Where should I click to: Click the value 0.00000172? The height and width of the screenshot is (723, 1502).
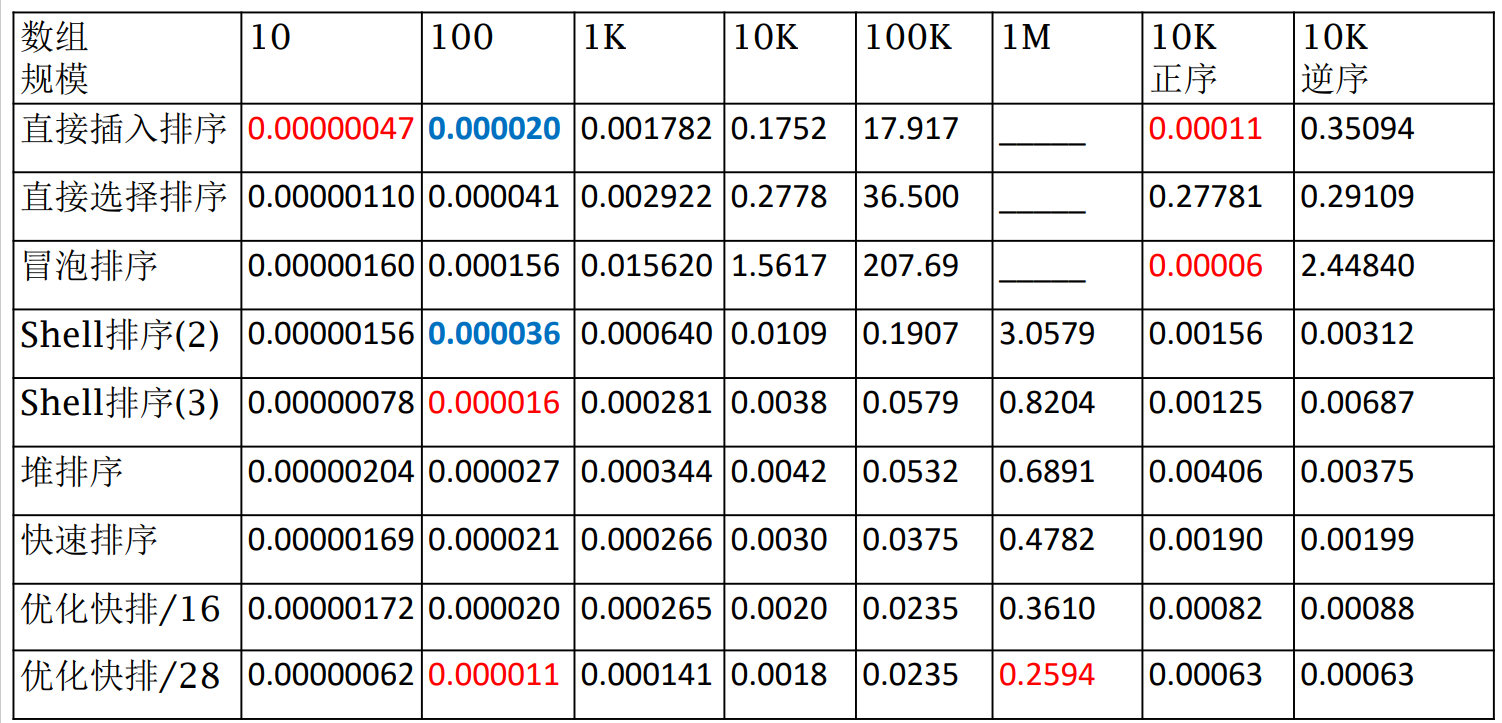click(x=331, y=608)
